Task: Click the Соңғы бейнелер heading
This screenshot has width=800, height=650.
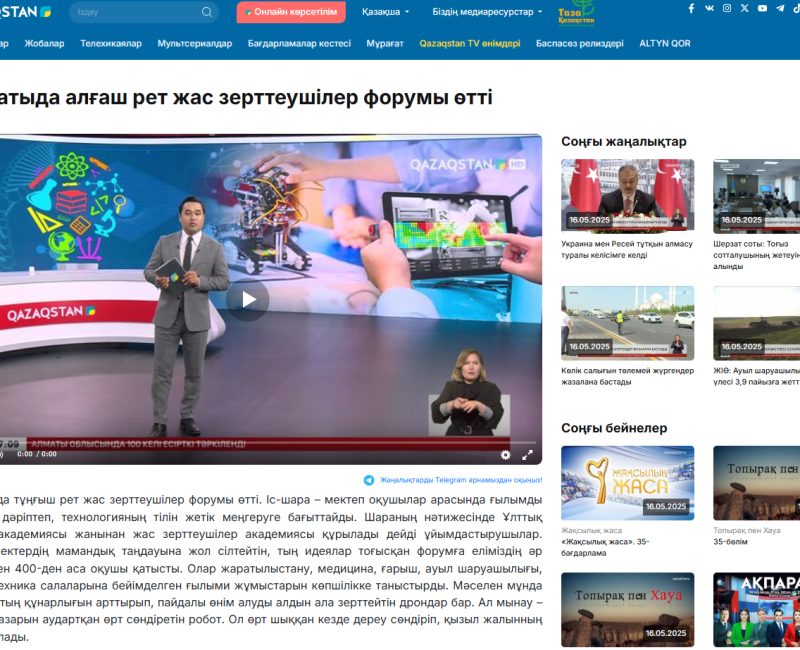Action: [x=614, y=428]
